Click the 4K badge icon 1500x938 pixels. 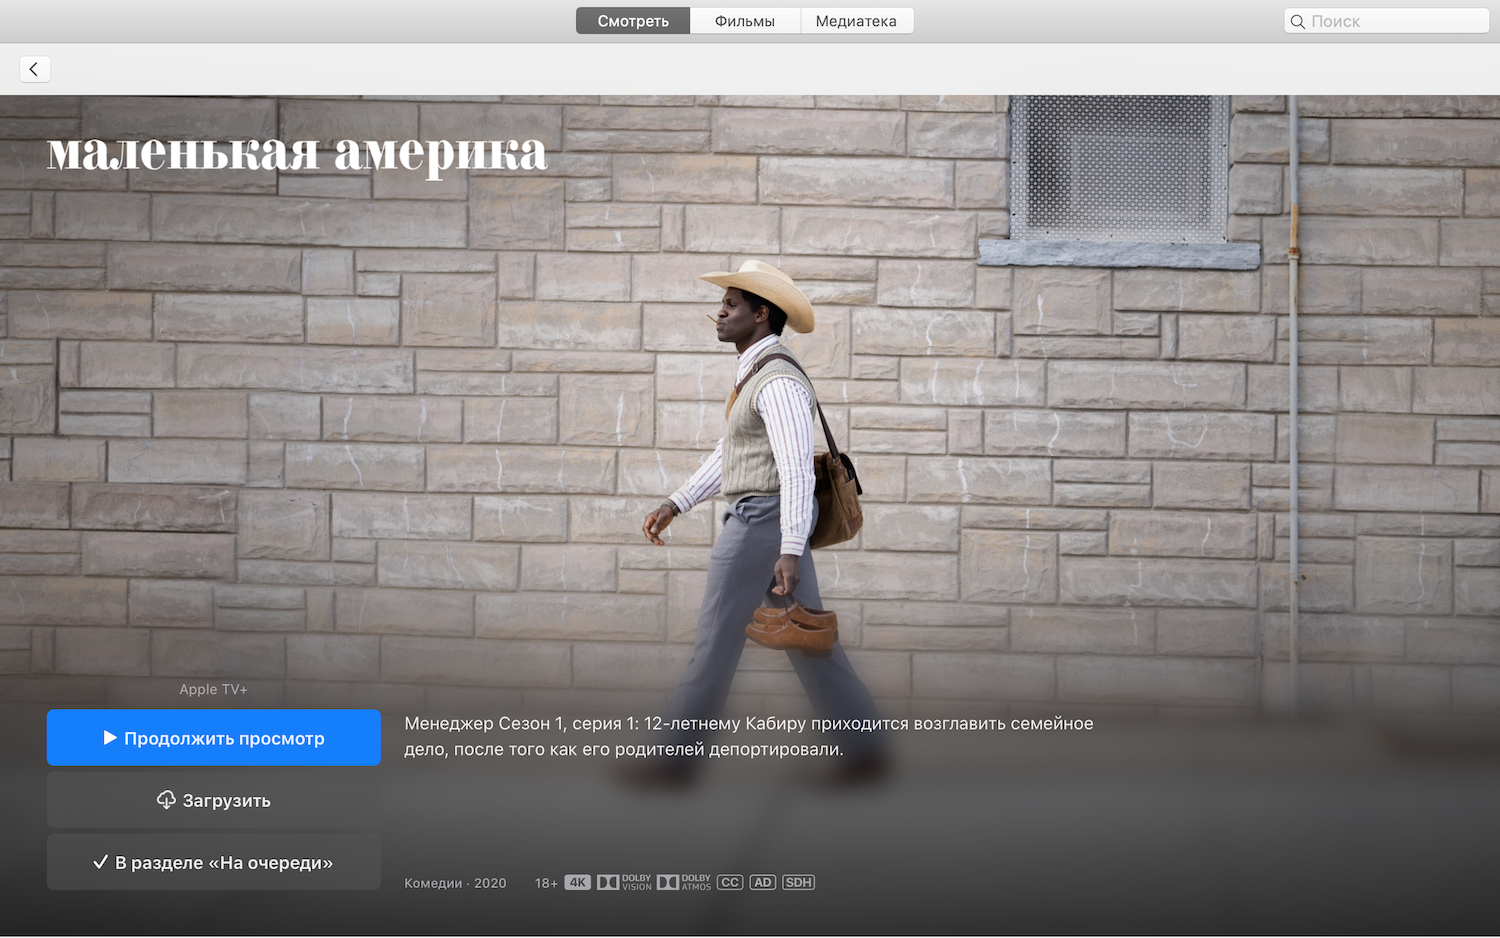coord(577,882)
